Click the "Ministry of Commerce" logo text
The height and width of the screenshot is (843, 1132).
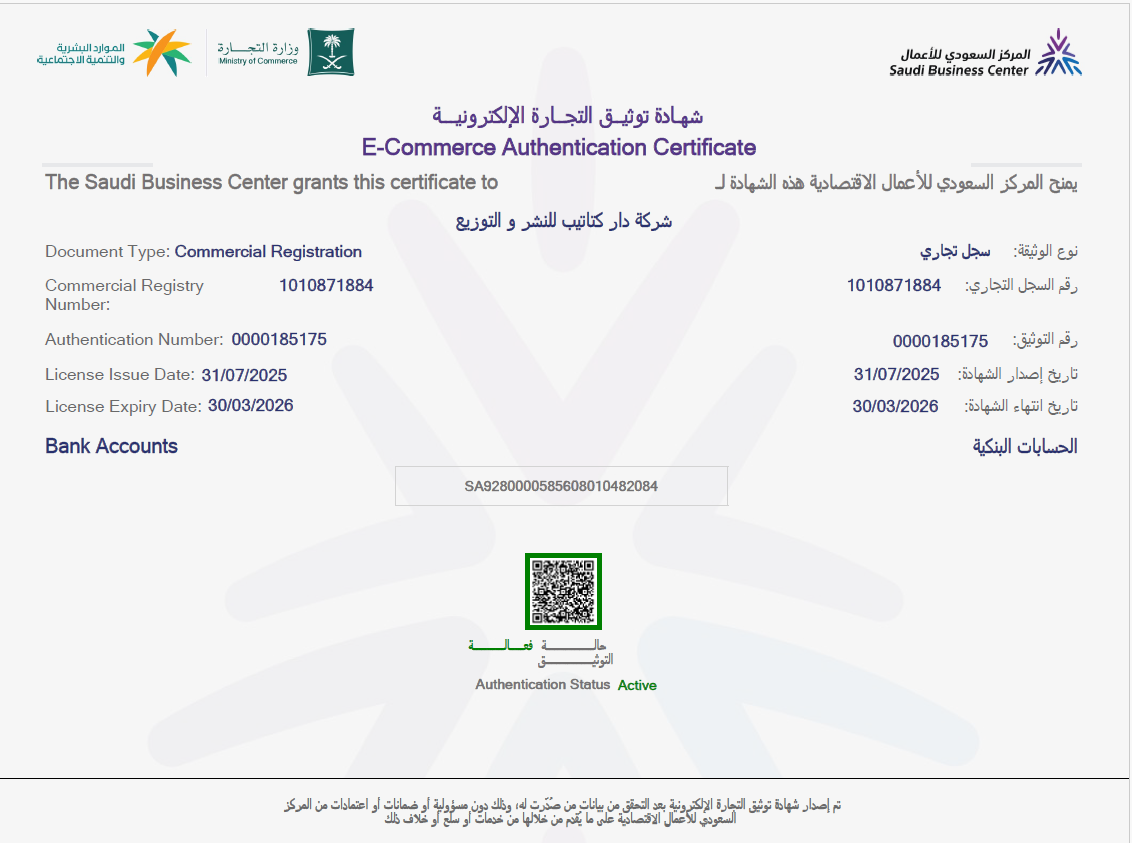(258, 53)
